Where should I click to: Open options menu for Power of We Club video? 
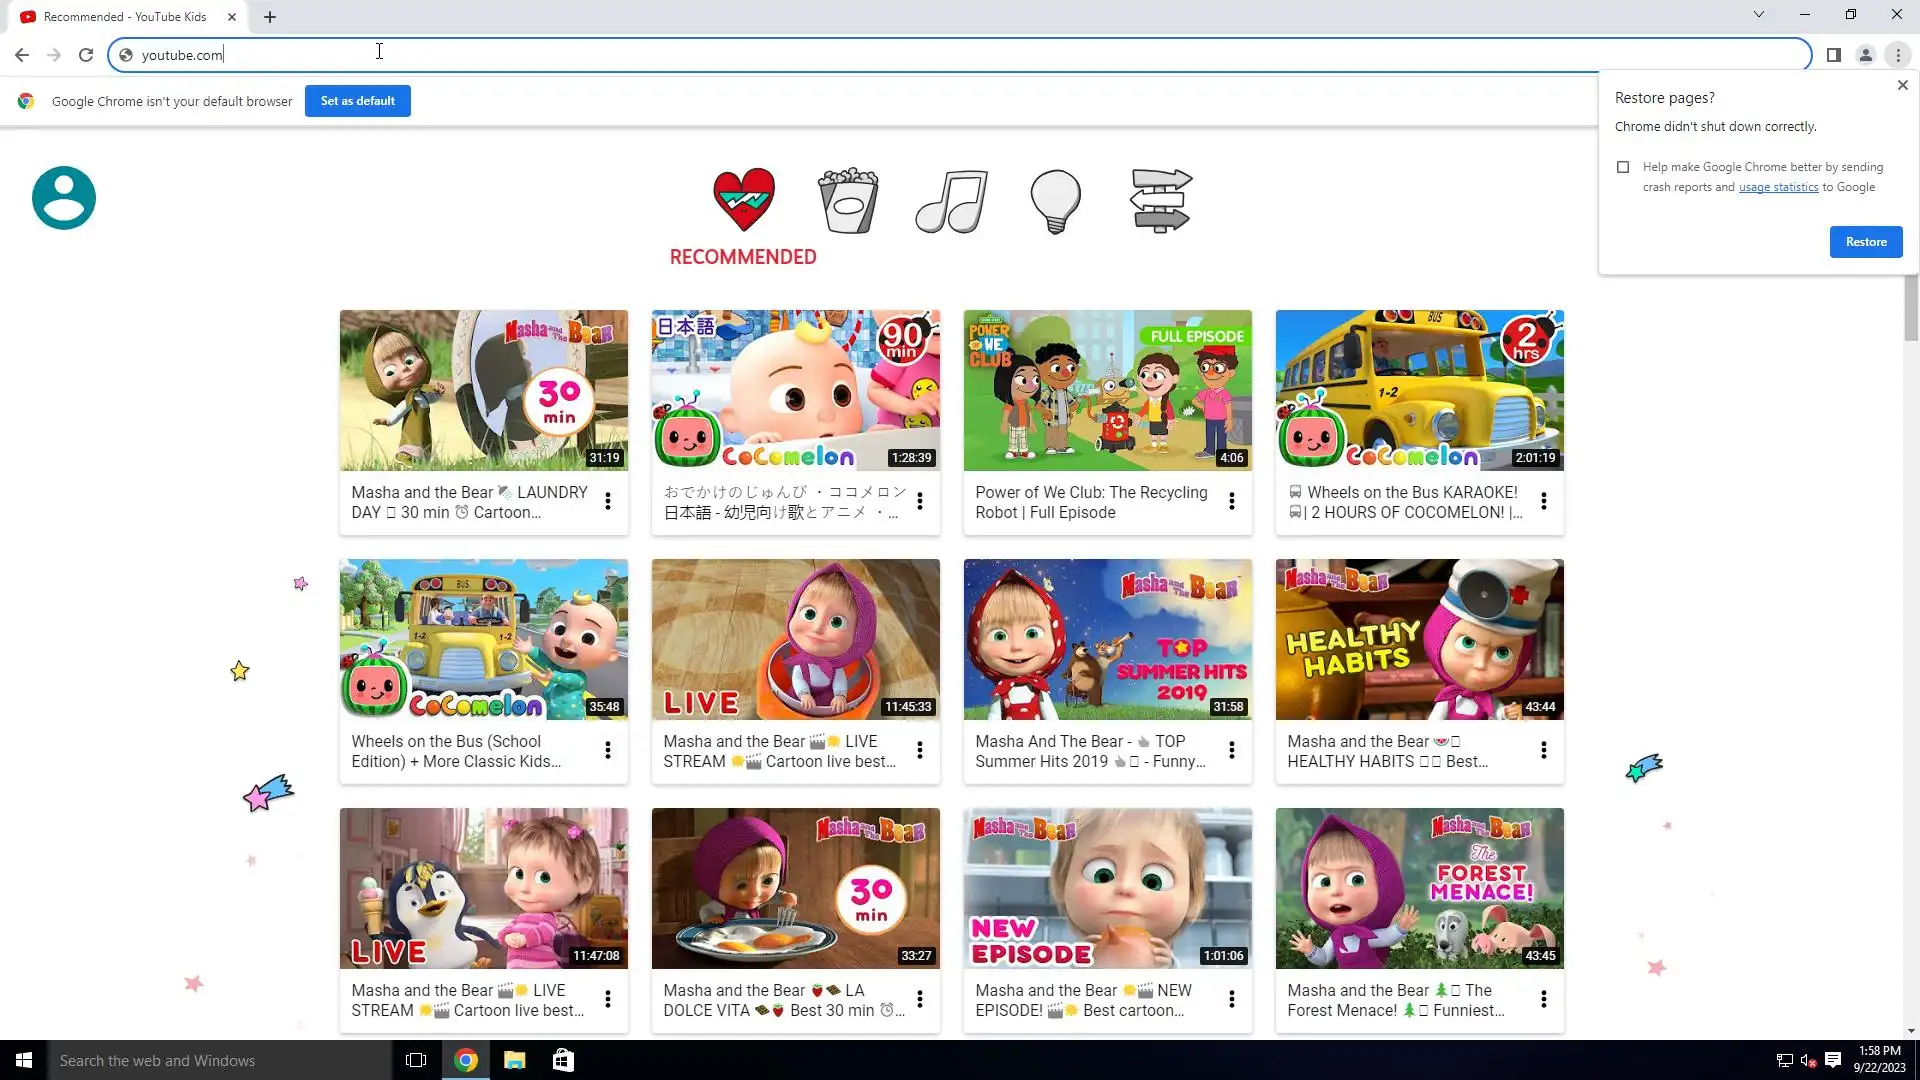pos(1231,501)
